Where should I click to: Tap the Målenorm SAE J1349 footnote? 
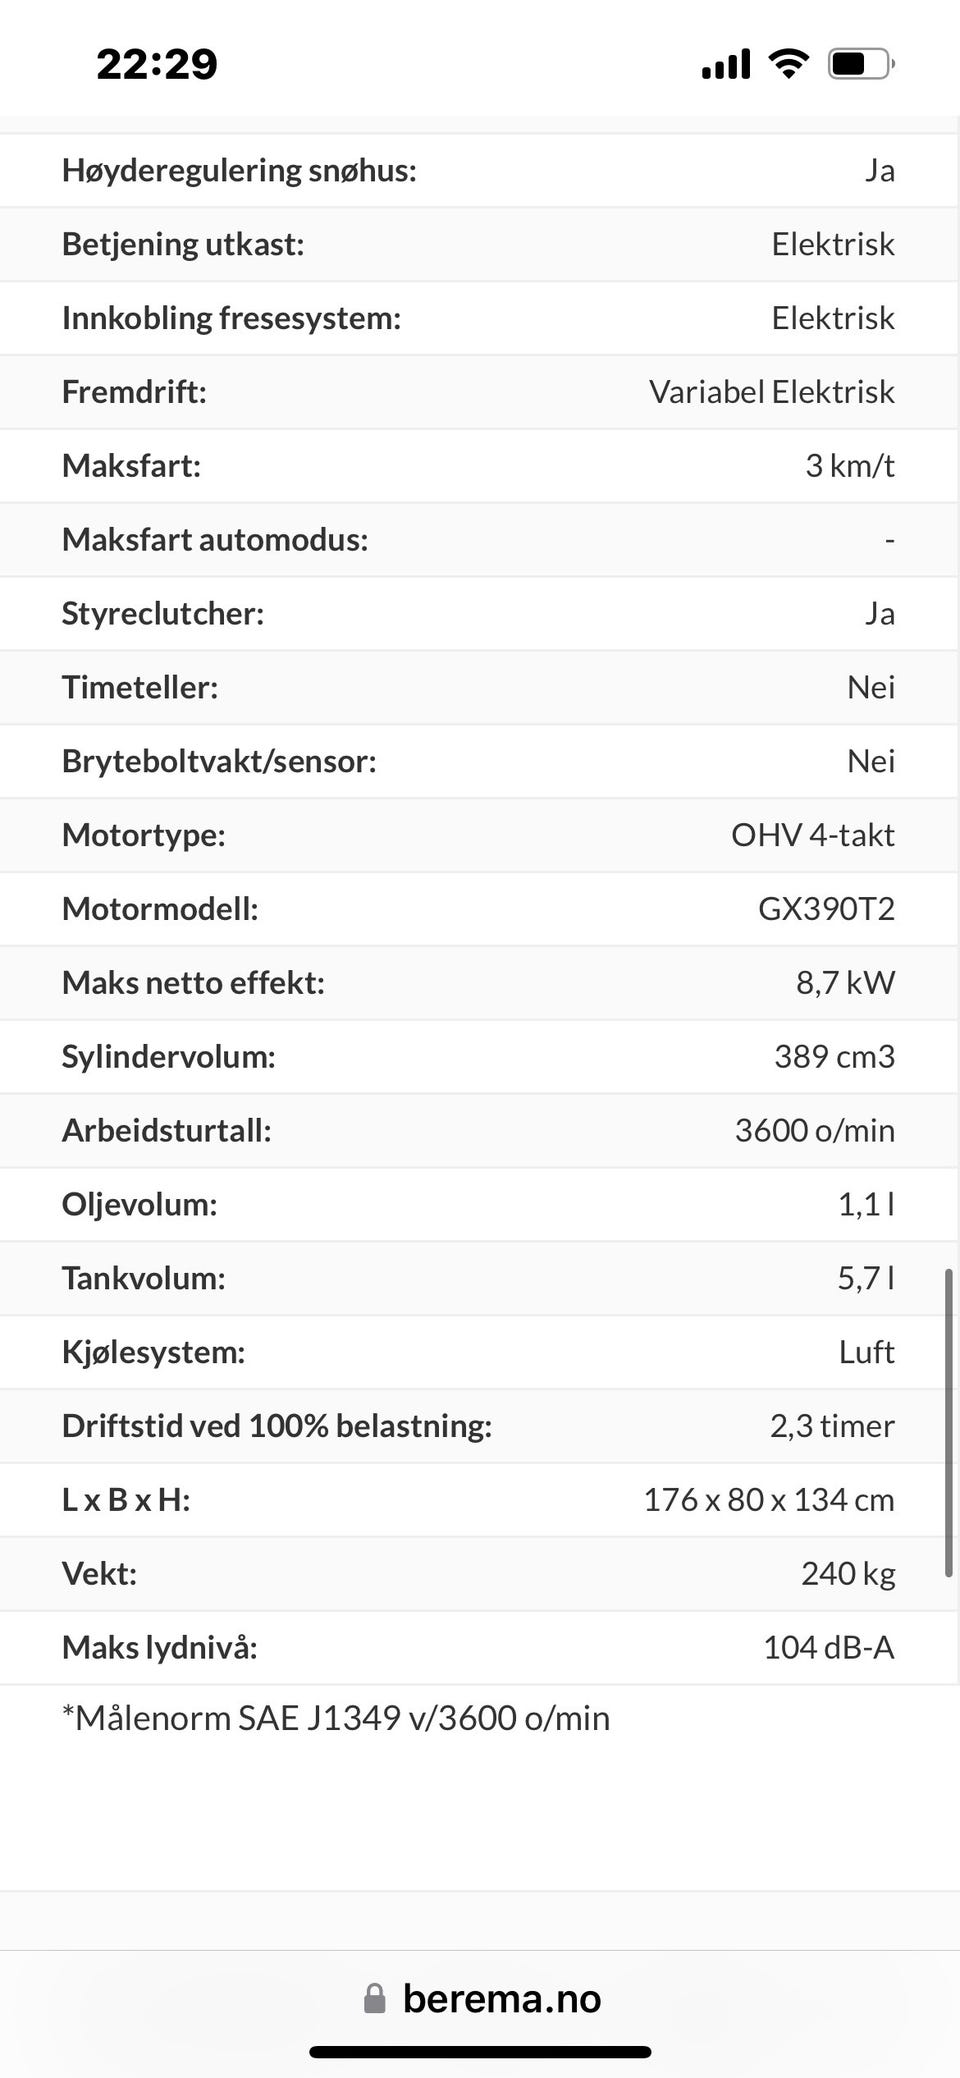tap(336, 1718)
